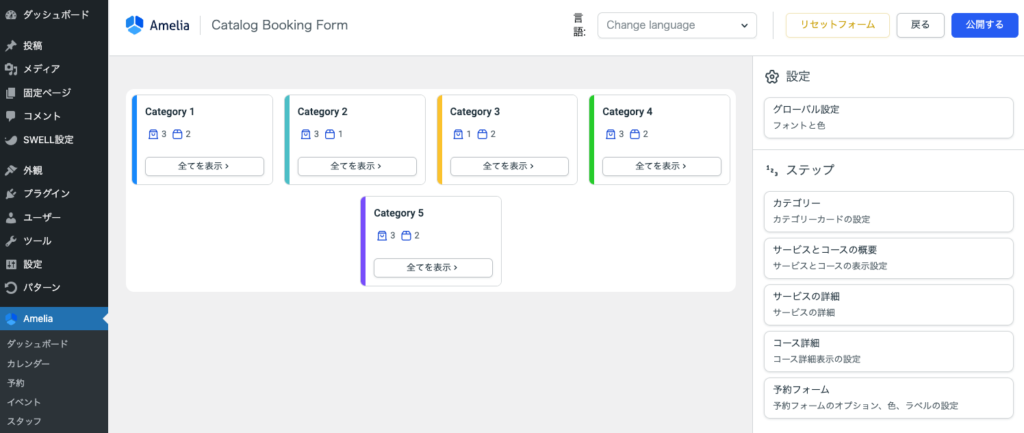Screen dimensions: 1024x433
Task: Click the 戻る button
Action: [x=920, y=25]
